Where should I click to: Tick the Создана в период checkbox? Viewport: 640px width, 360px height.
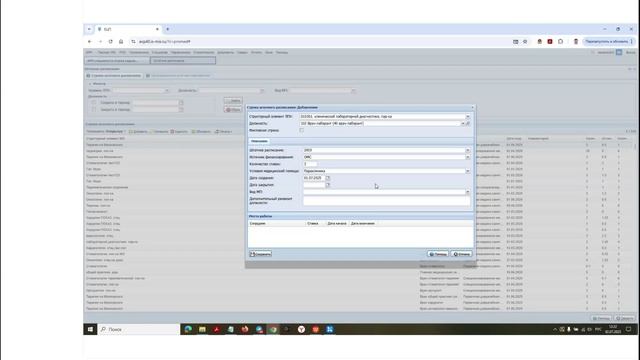tap(94, 103)
